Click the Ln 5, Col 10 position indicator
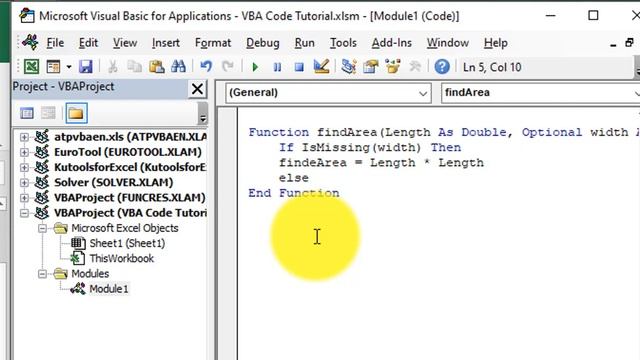The height and width of the screenshot is (360, 640). (x=492, y=67)
